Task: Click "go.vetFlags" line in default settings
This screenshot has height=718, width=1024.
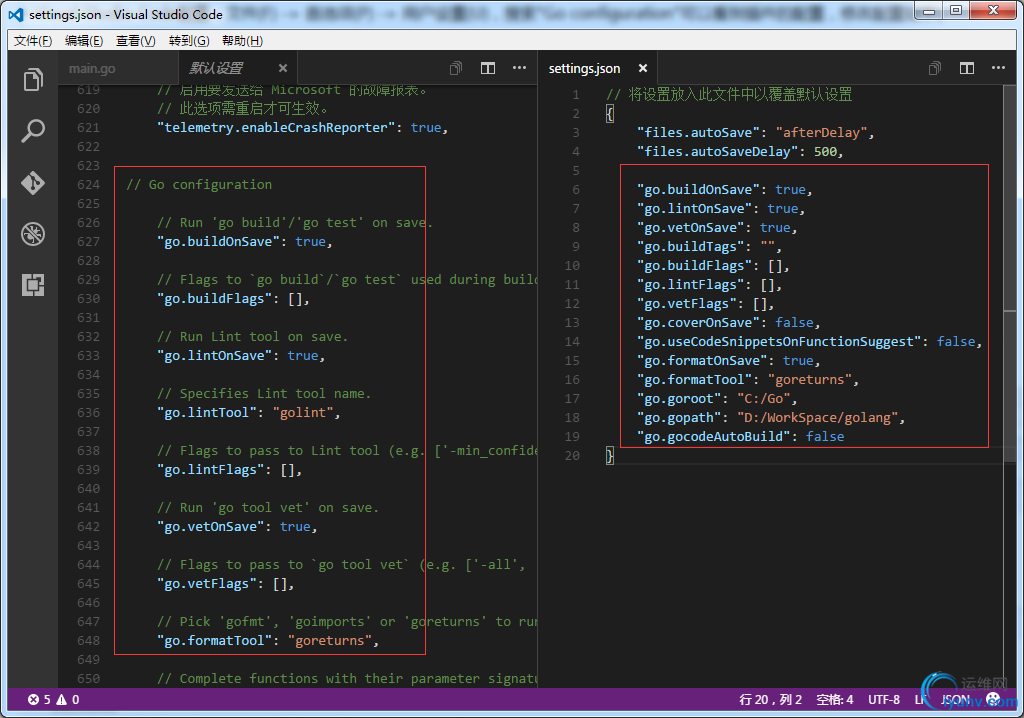Action: [225, 584]
